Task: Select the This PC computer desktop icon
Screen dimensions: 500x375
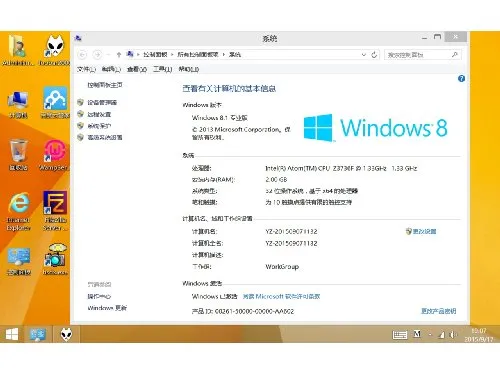Action: pos(18,104)
